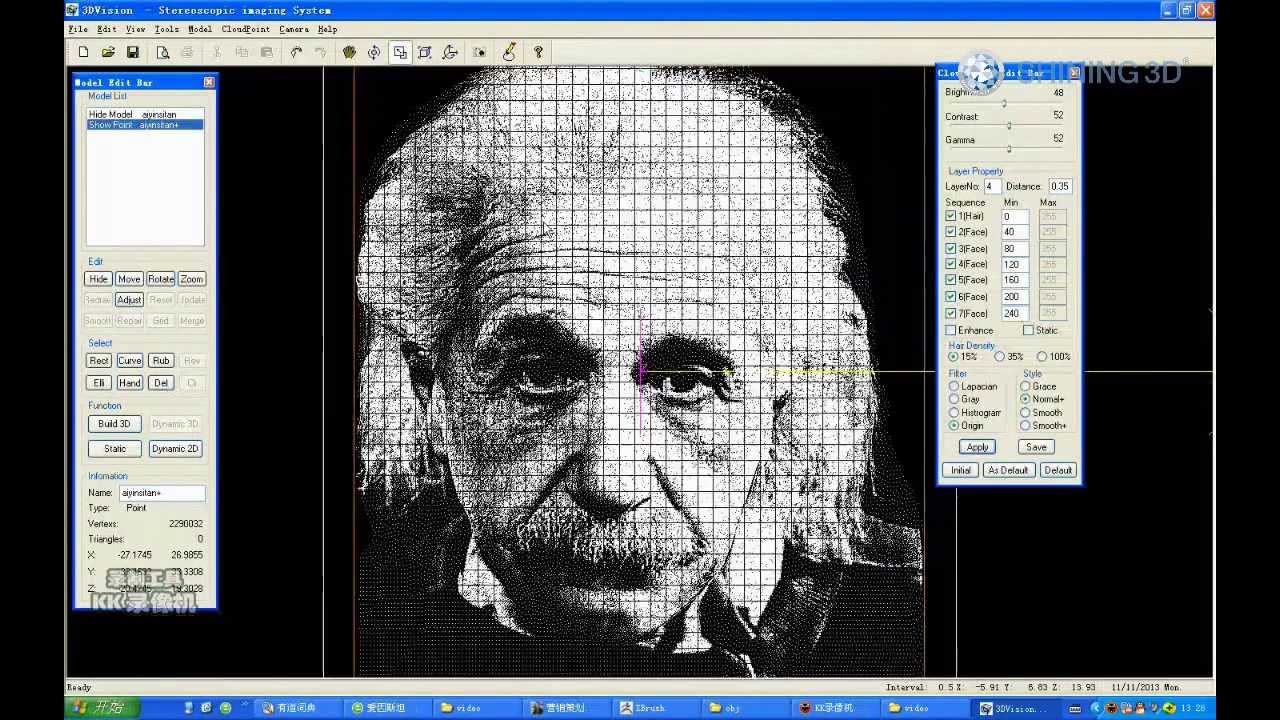Image resolution: width=1280 pixels, height=720 pixels.
Task: Open the Camera menu
Action: tap(293, 29)
